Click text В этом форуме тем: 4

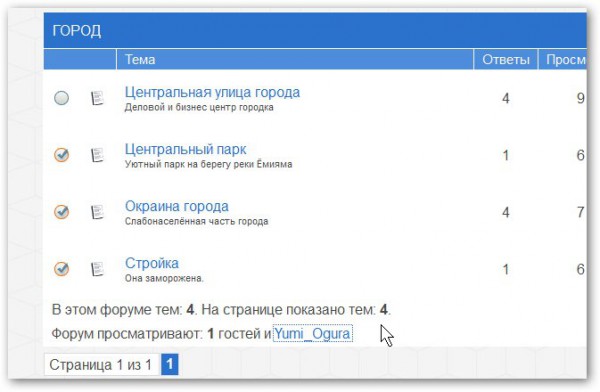tap(124, 310)
